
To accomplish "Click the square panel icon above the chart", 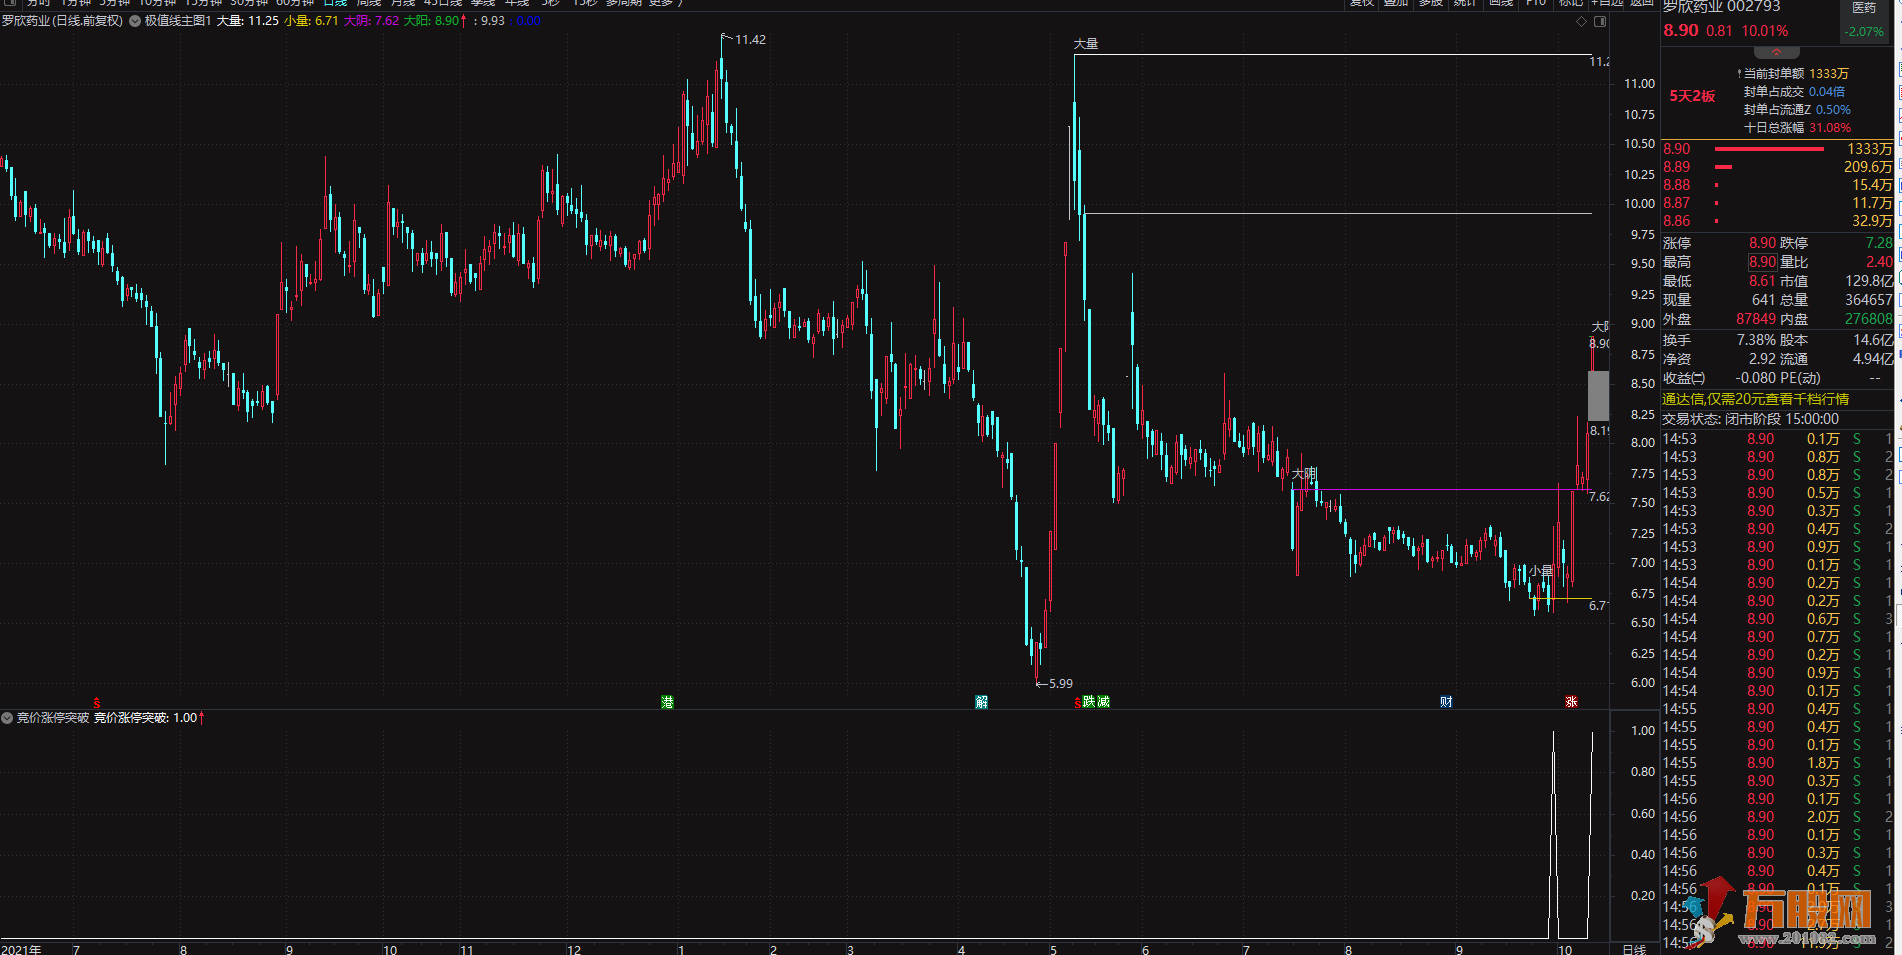I will click(x=1600, y=21).
